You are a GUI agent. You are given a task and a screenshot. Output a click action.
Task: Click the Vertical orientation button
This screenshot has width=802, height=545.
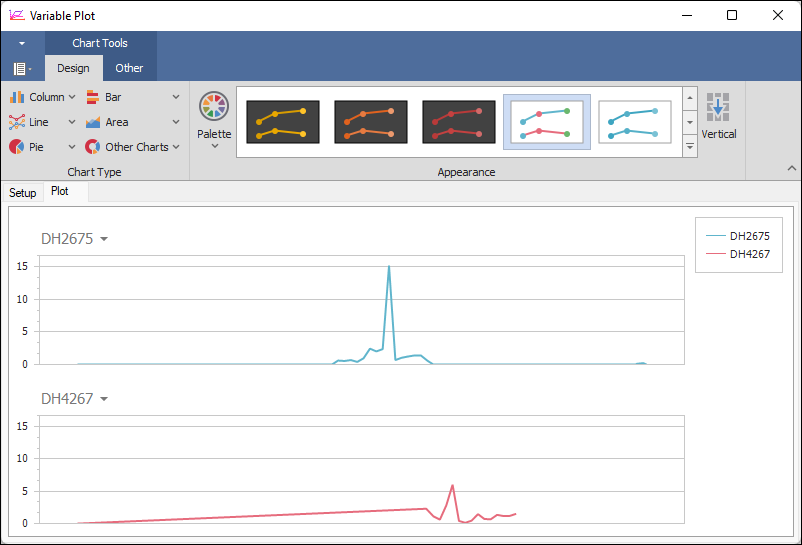pos(718,116)
